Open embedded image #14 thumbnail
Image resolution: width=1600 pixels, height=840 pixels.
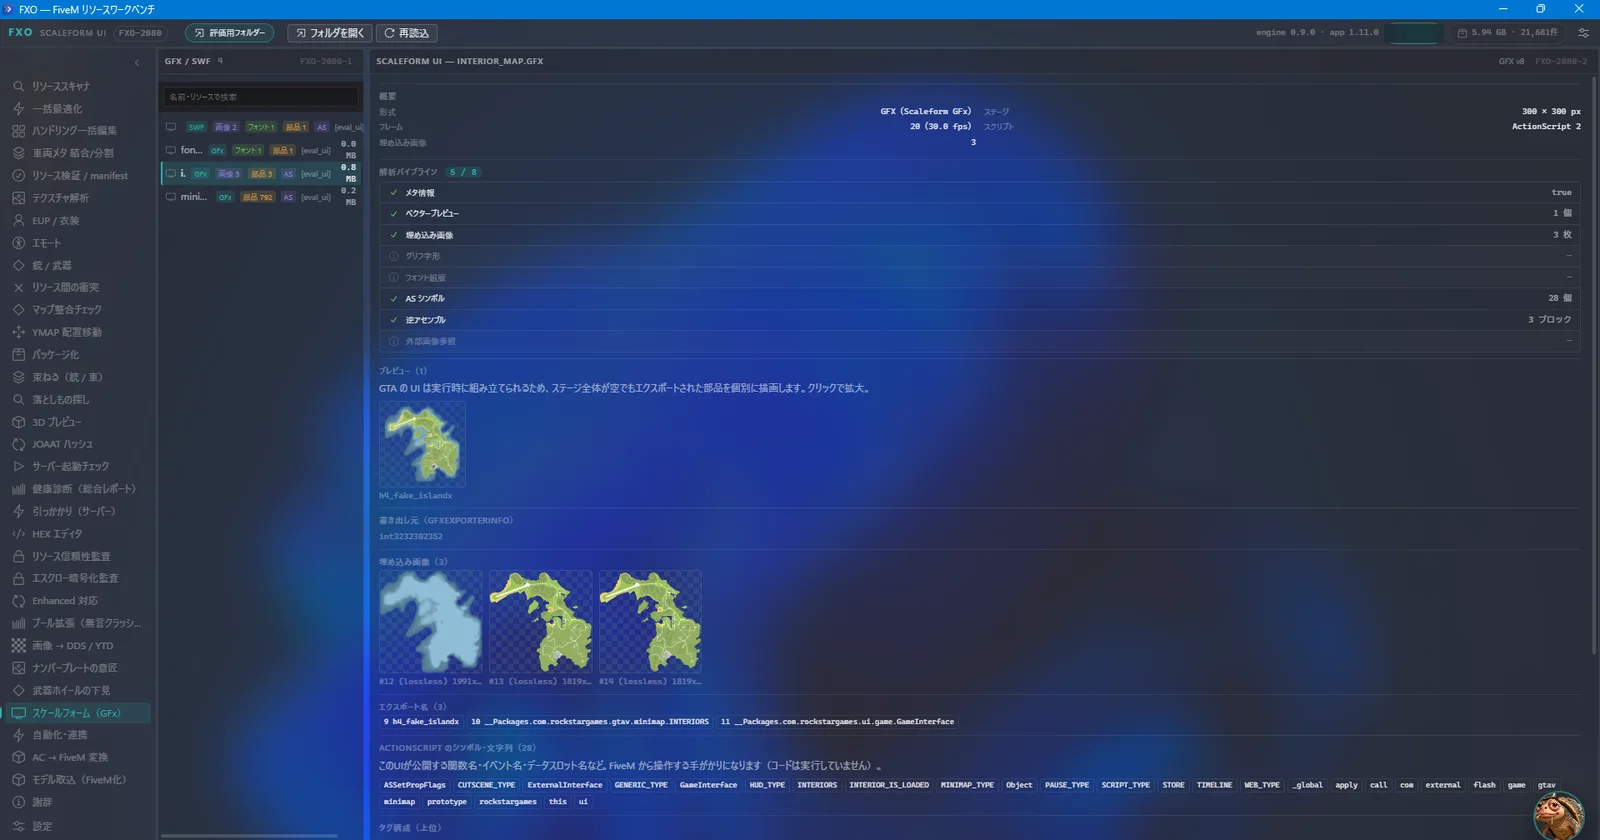pos(650,622)
